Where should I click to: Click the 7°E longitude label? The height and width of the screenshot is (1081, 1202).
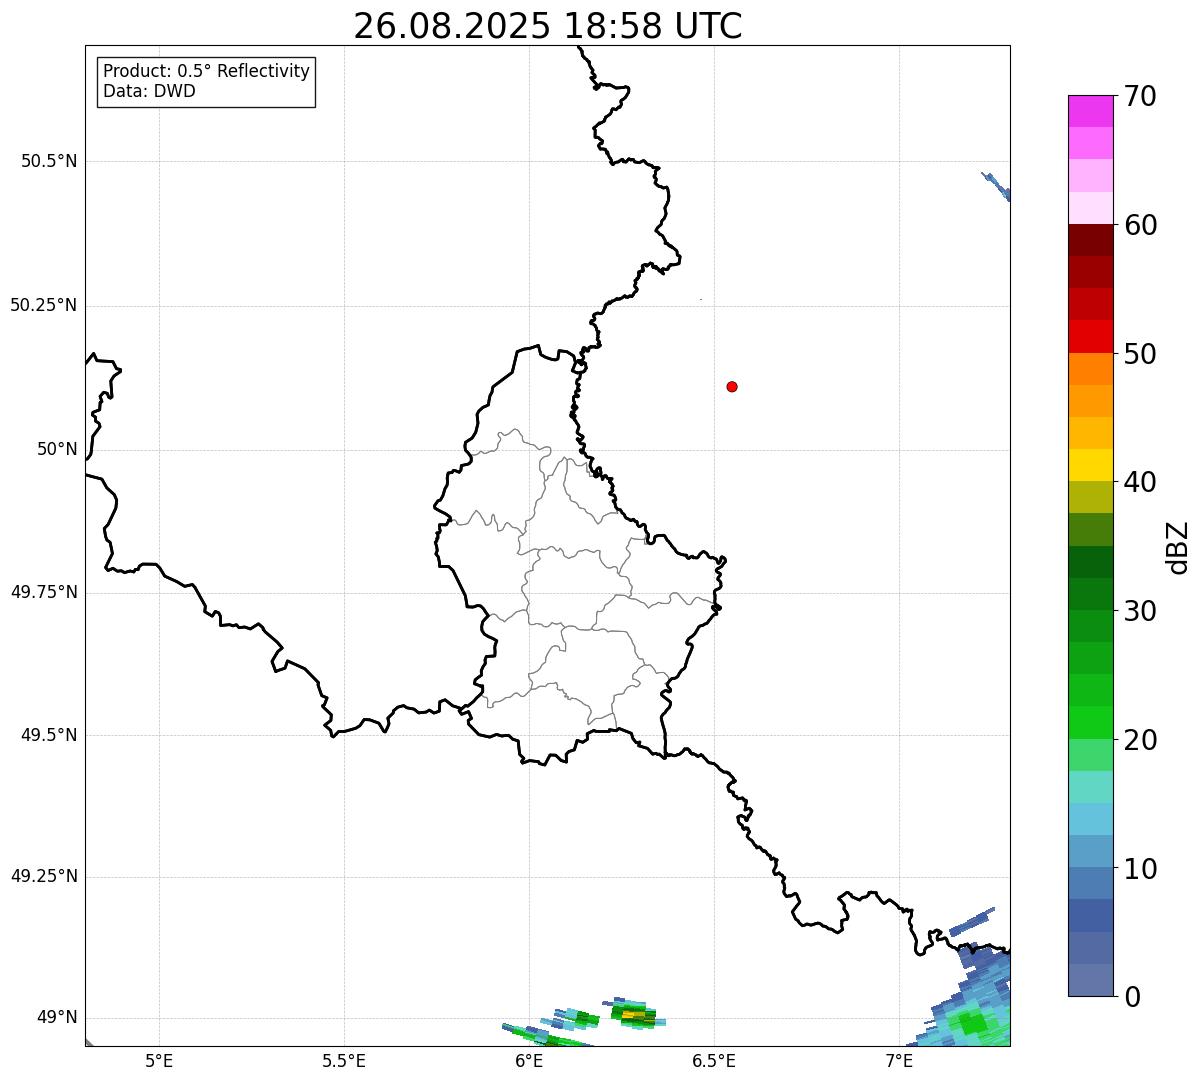(x=899, y=1061)
